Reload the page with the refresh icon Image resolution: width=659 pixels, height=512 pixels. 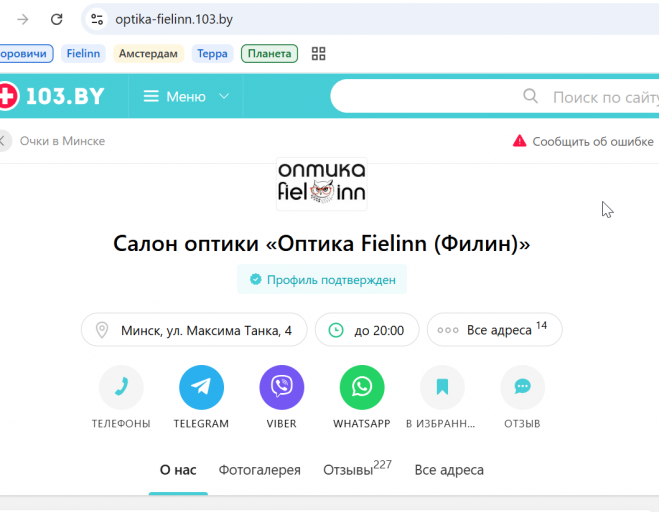[57, 19]
